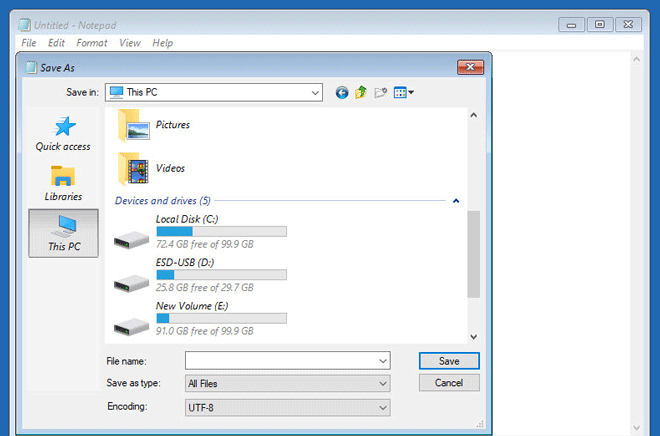The height and width of the screenshot is (436, 660).
Task: Click the 72.4 GB free of 99.9 GB text
Action: coord(205,244)
